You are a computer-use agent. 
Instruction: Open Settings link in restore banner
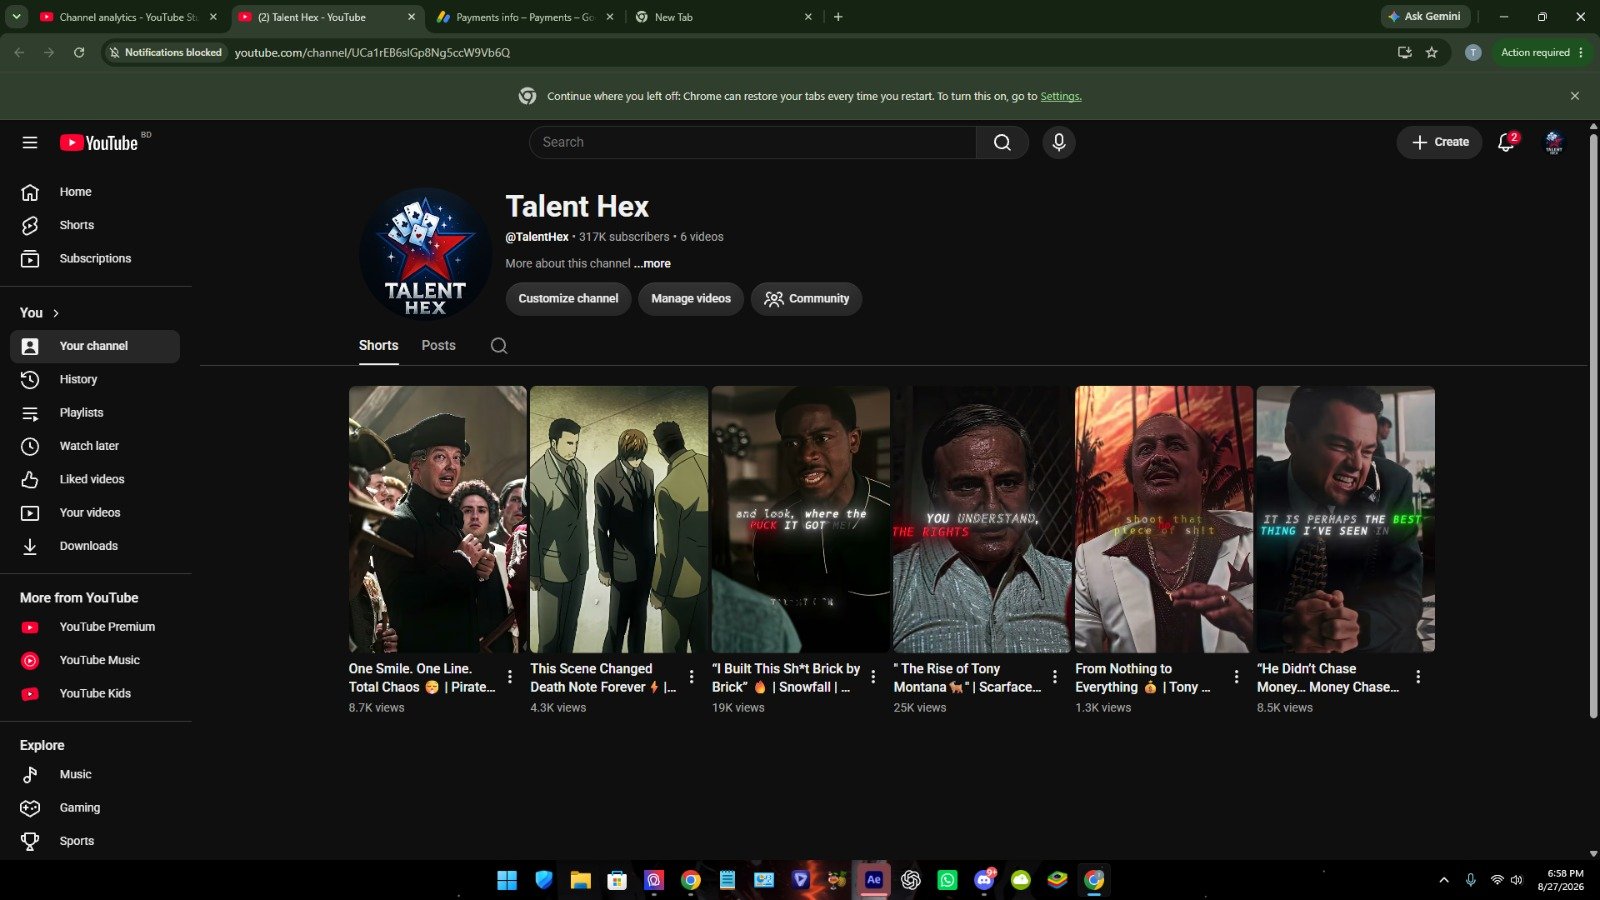point(1060,96)
